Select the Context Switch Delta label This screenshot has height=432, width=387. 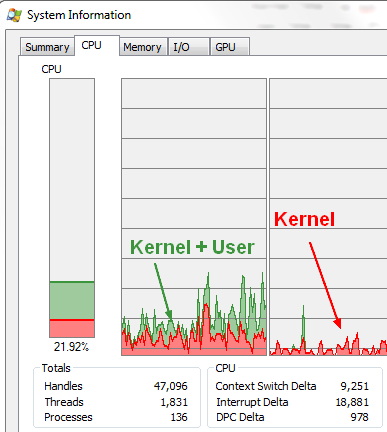click(266, 386)
